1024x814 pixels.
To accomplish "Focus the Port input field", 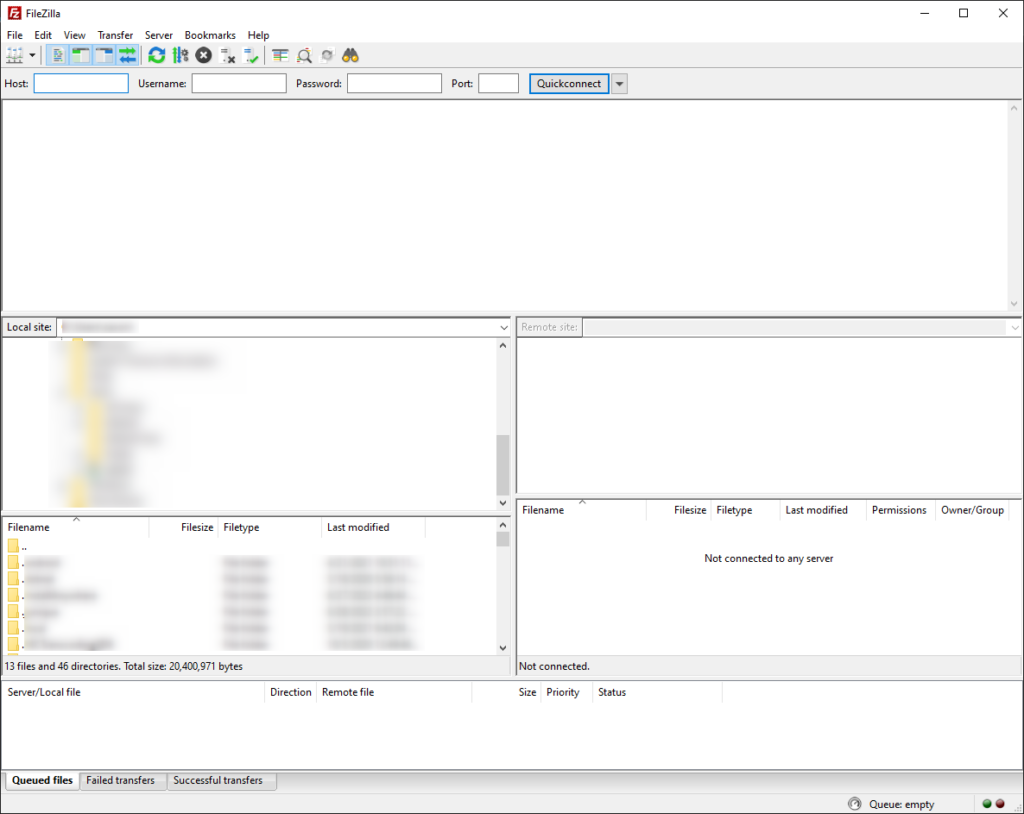I will (498, 84).
